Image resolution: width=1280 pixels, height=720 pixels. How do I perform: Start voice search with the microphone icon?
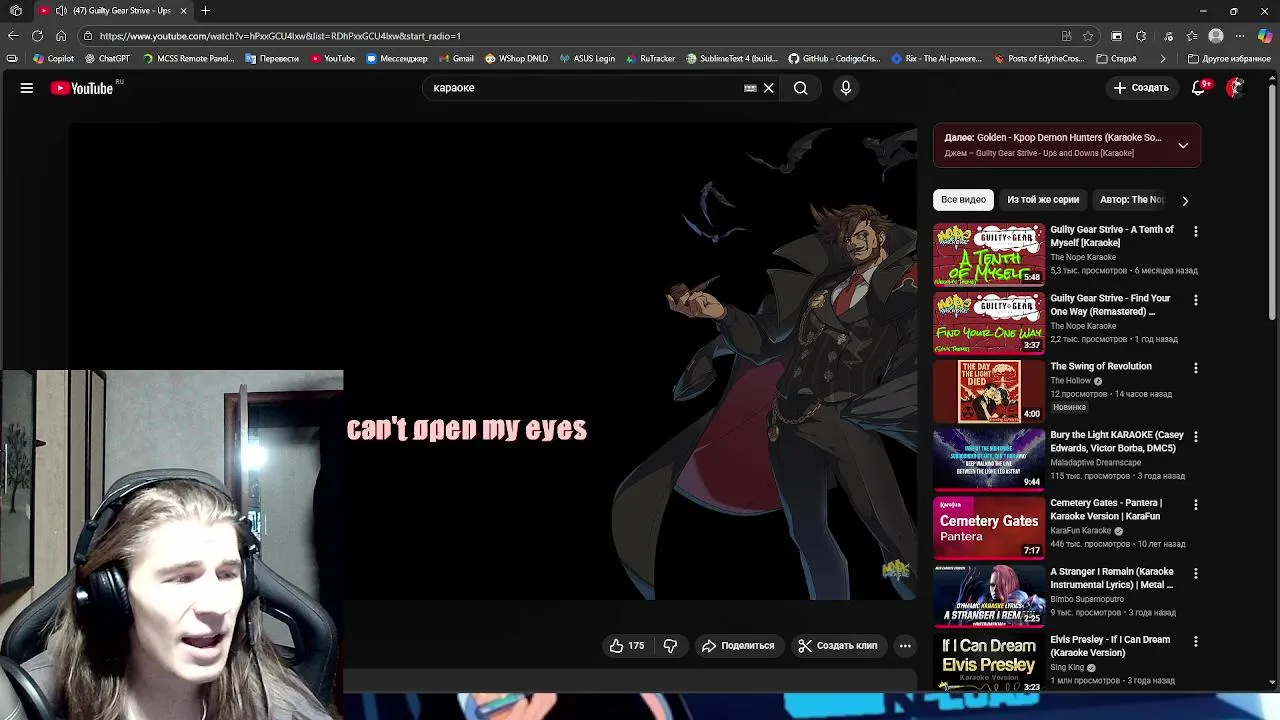pos(846,88)
